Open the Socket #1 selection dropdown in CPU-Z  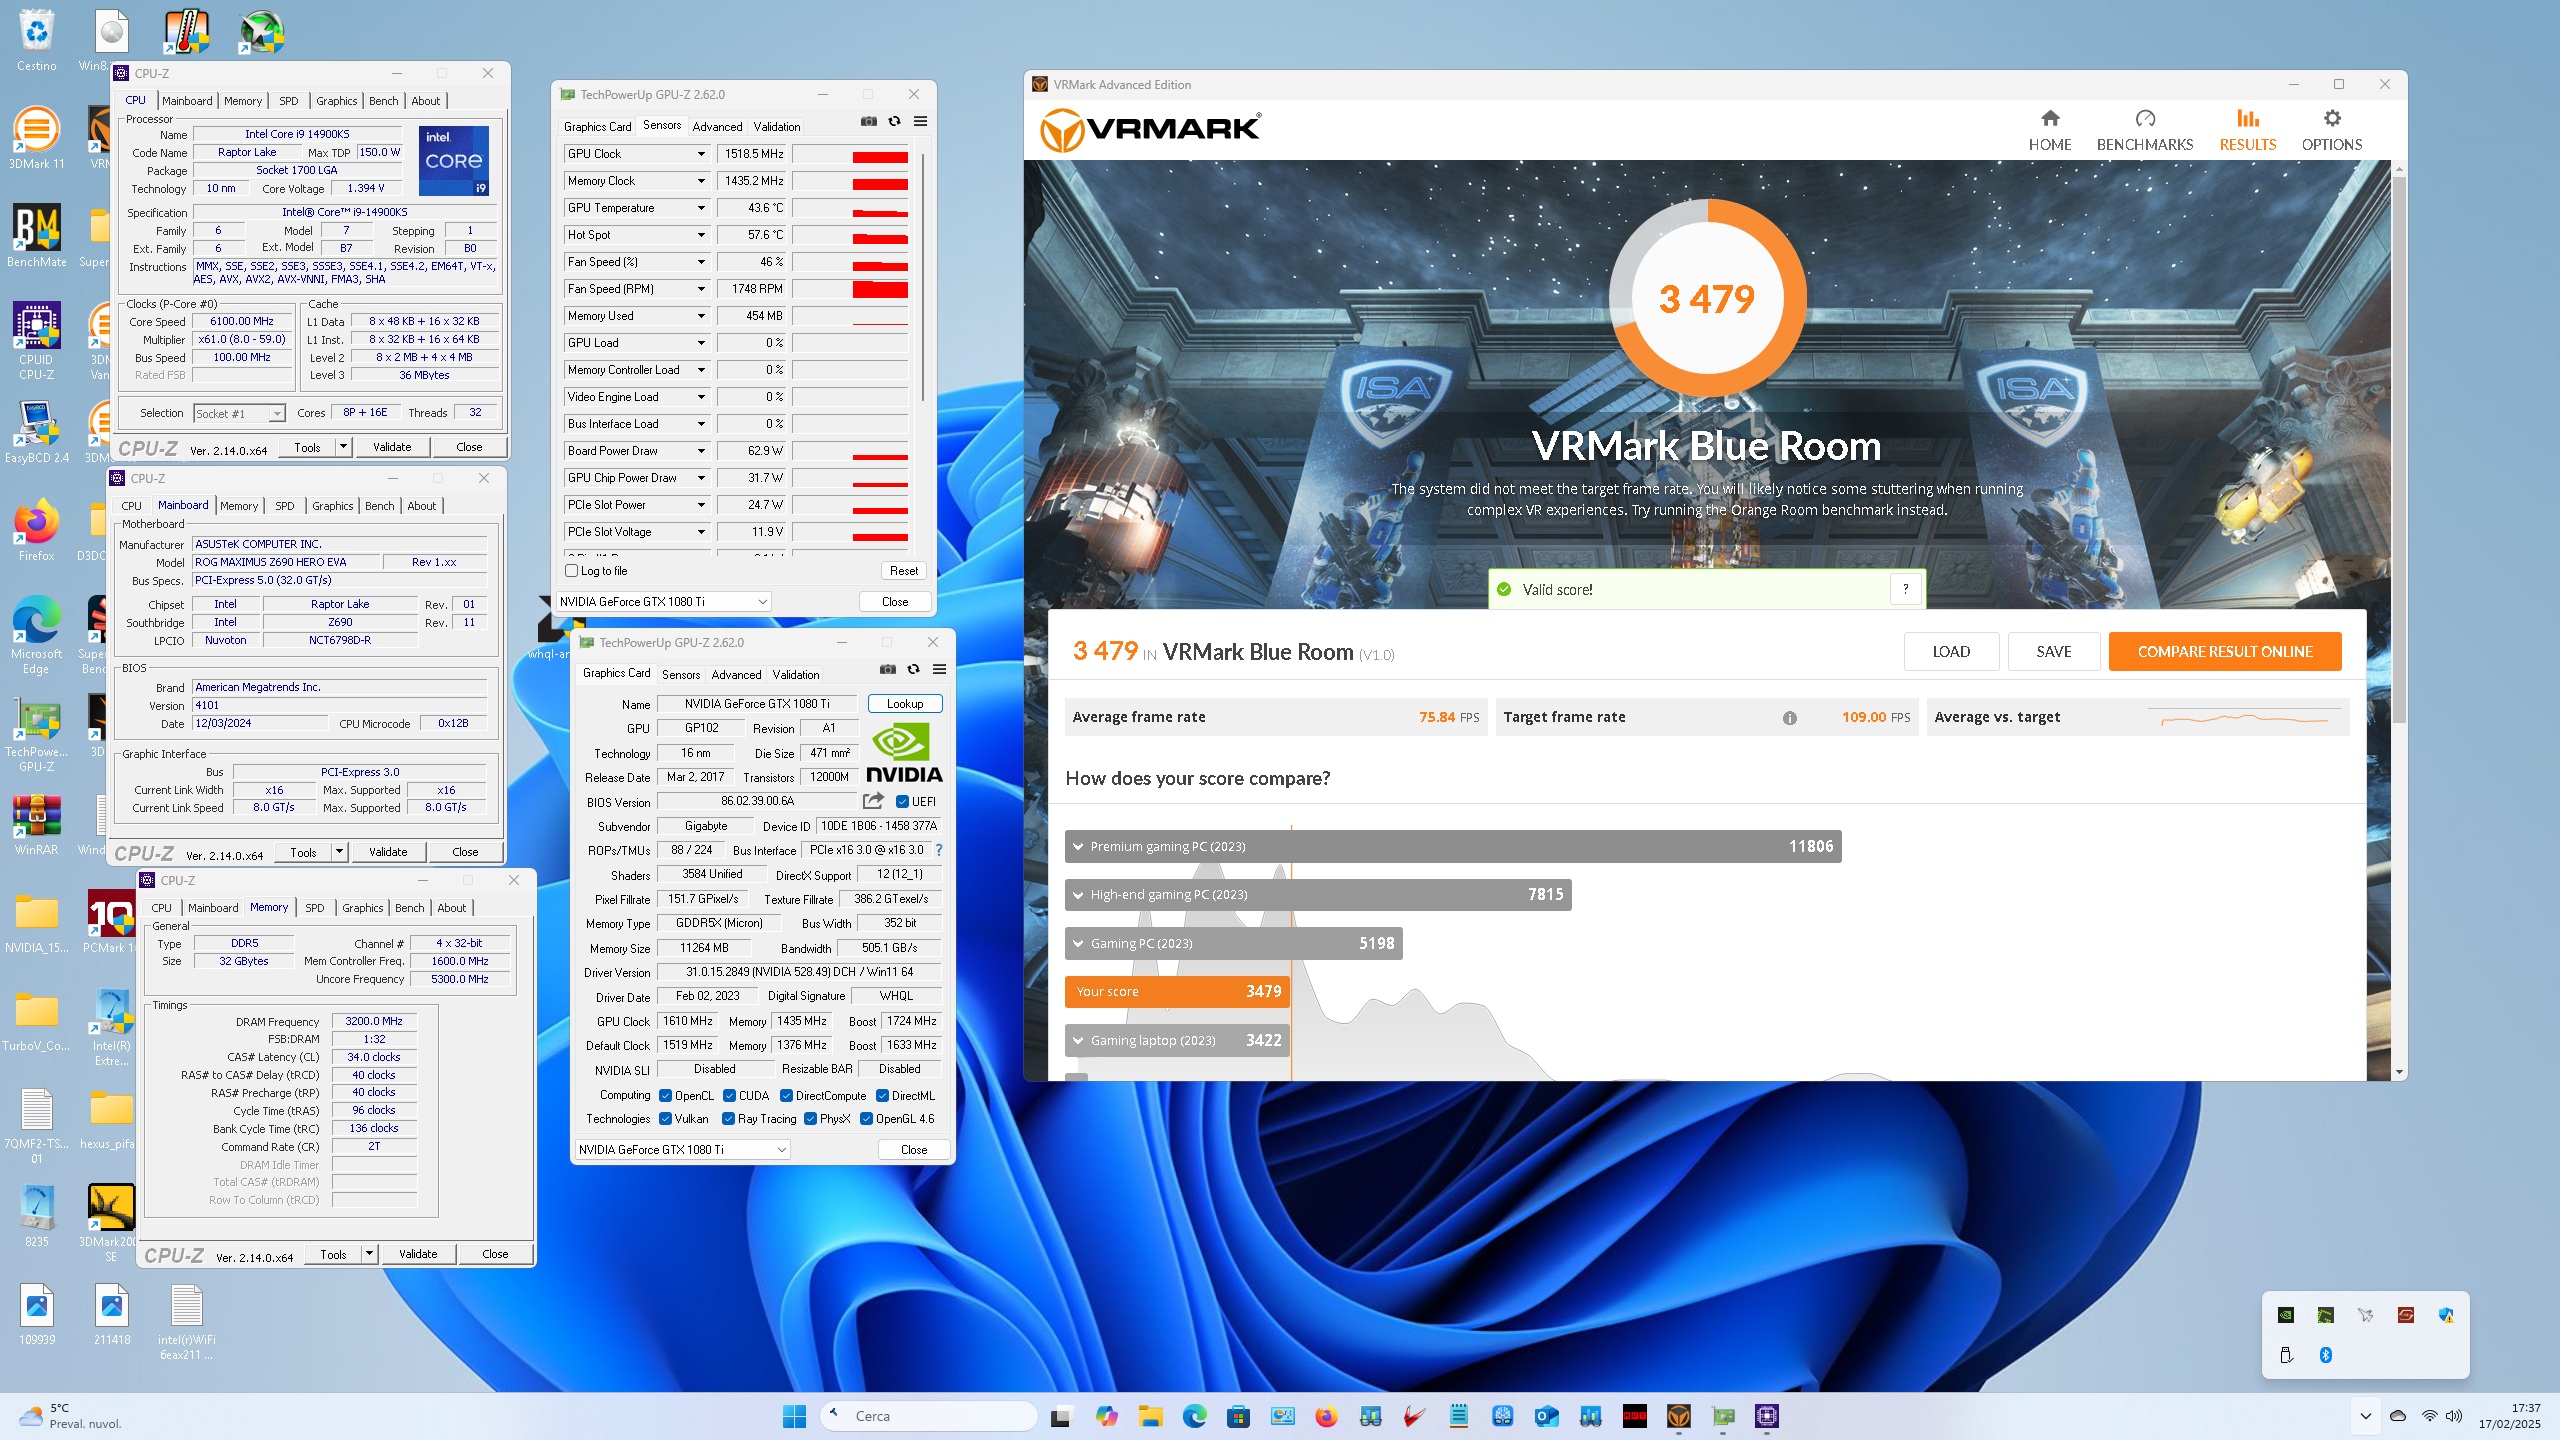pos(240,414)
